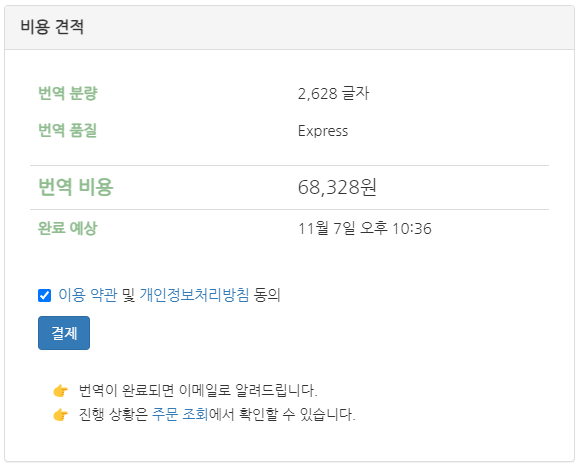Viewport: 582px width, 472px height.
Task: Open the 주문 조회 order lookup link
Action: point(180,414)
